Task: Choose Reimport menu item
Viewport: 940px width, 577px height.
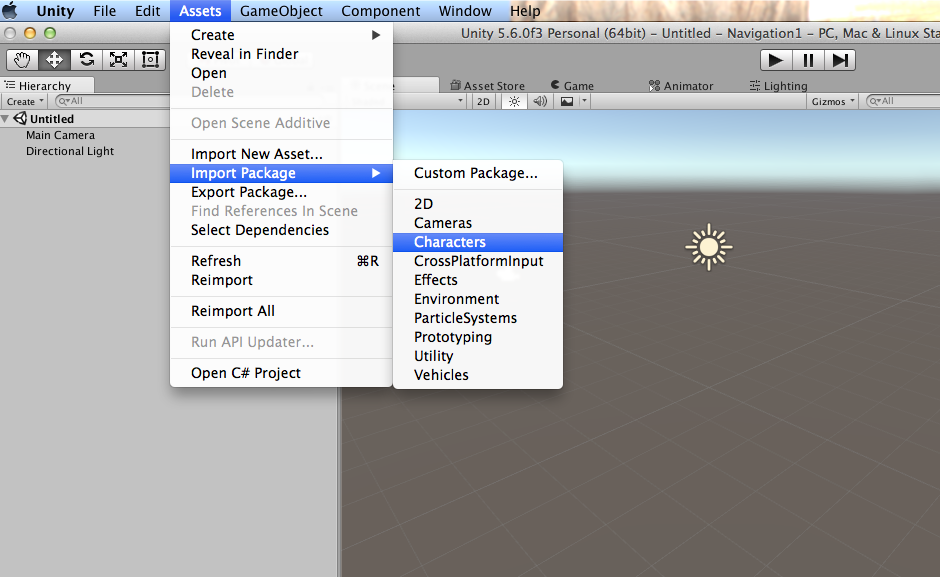Action: click(281, 281)
